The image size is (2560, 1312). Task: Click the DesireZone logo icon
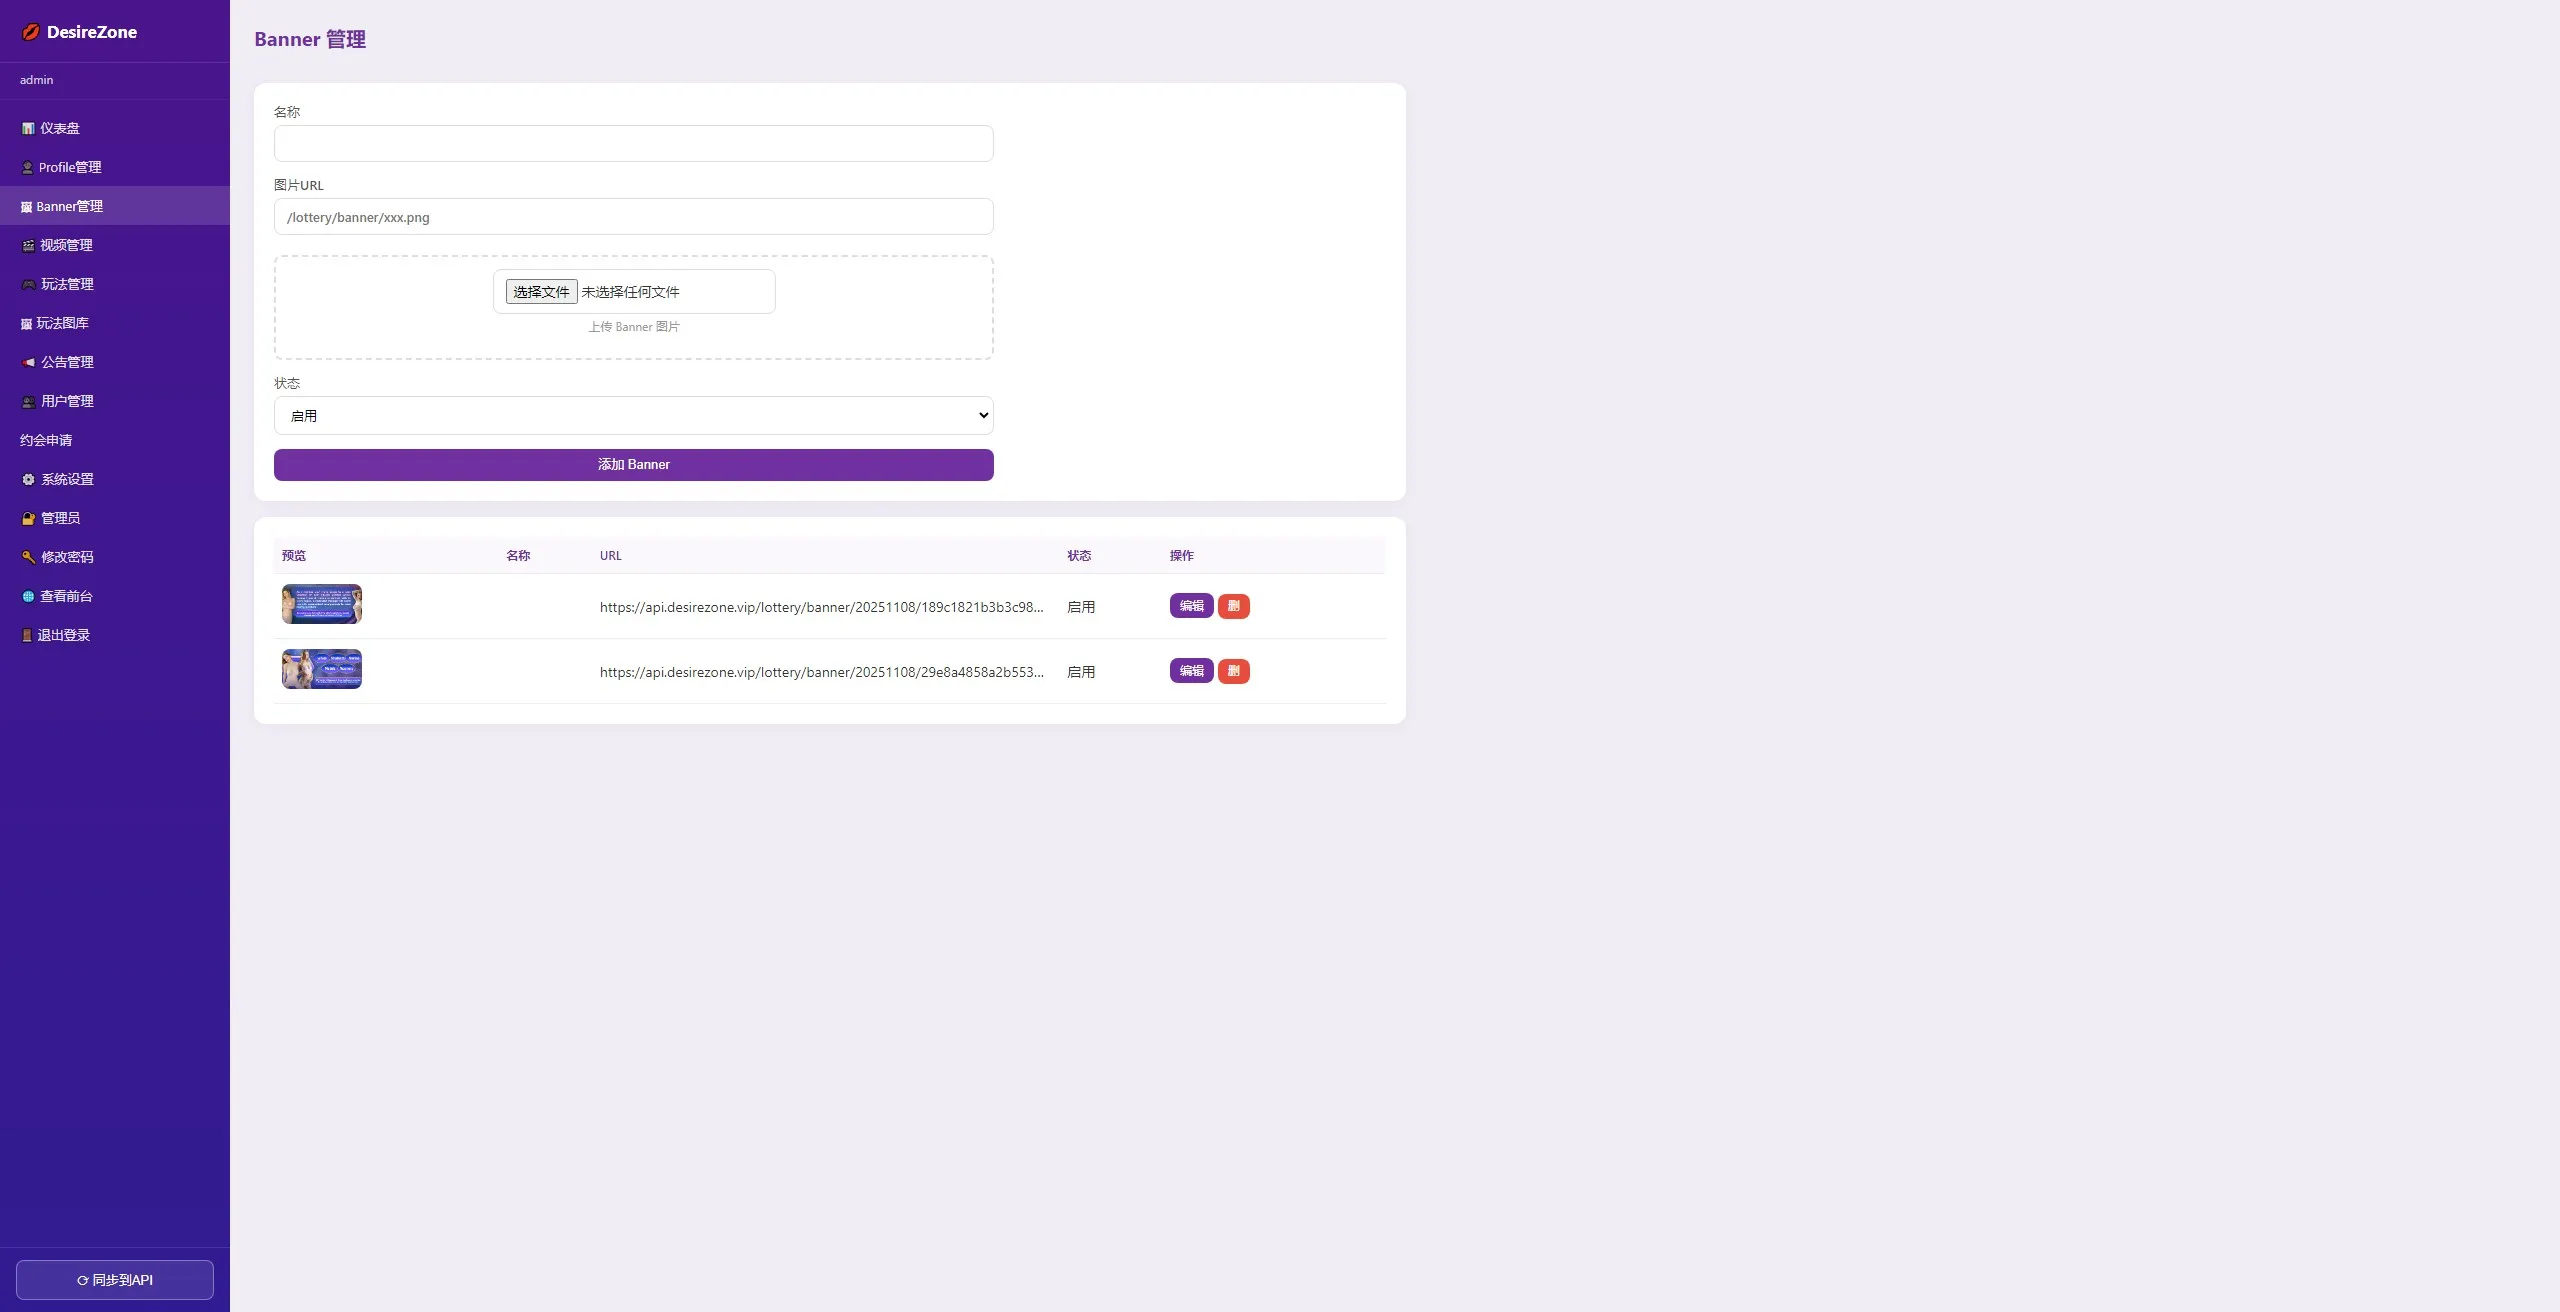31,32
